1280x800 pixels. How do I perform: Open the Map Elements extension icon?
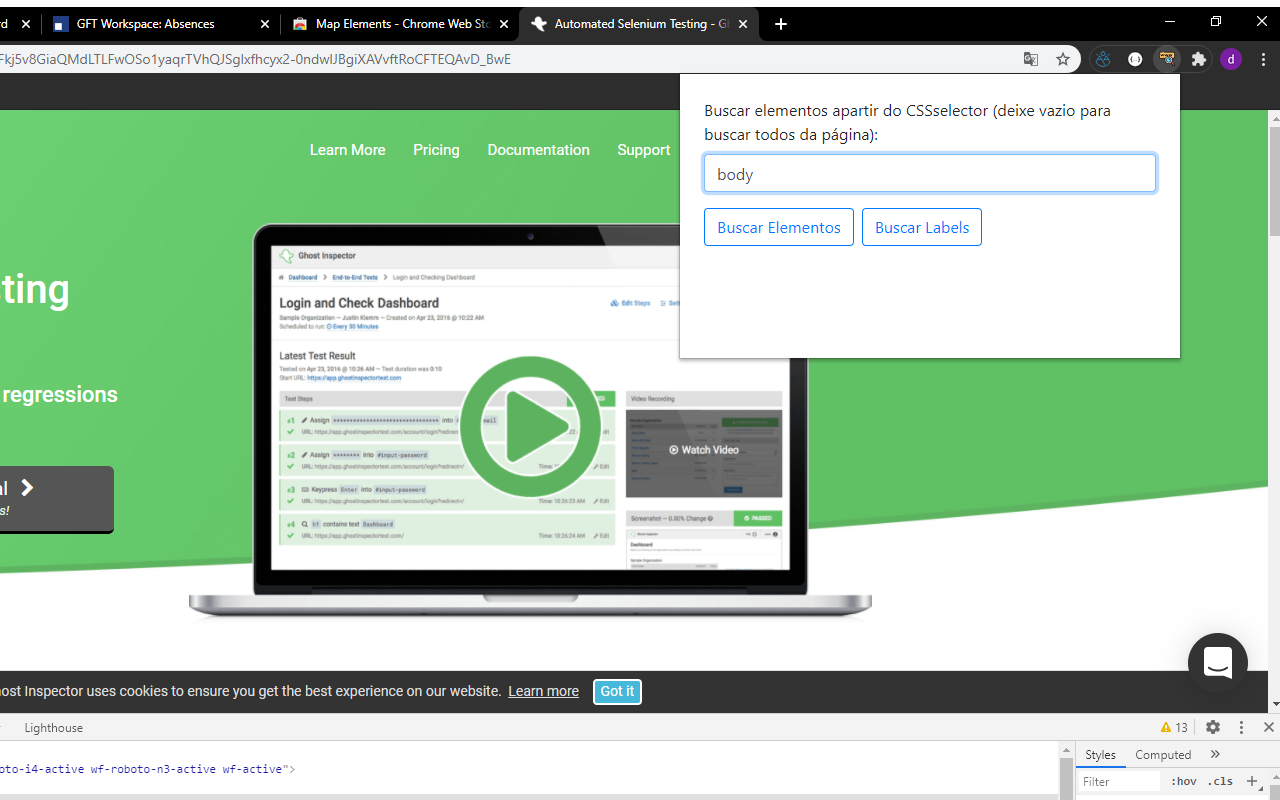coord(1166,59)
